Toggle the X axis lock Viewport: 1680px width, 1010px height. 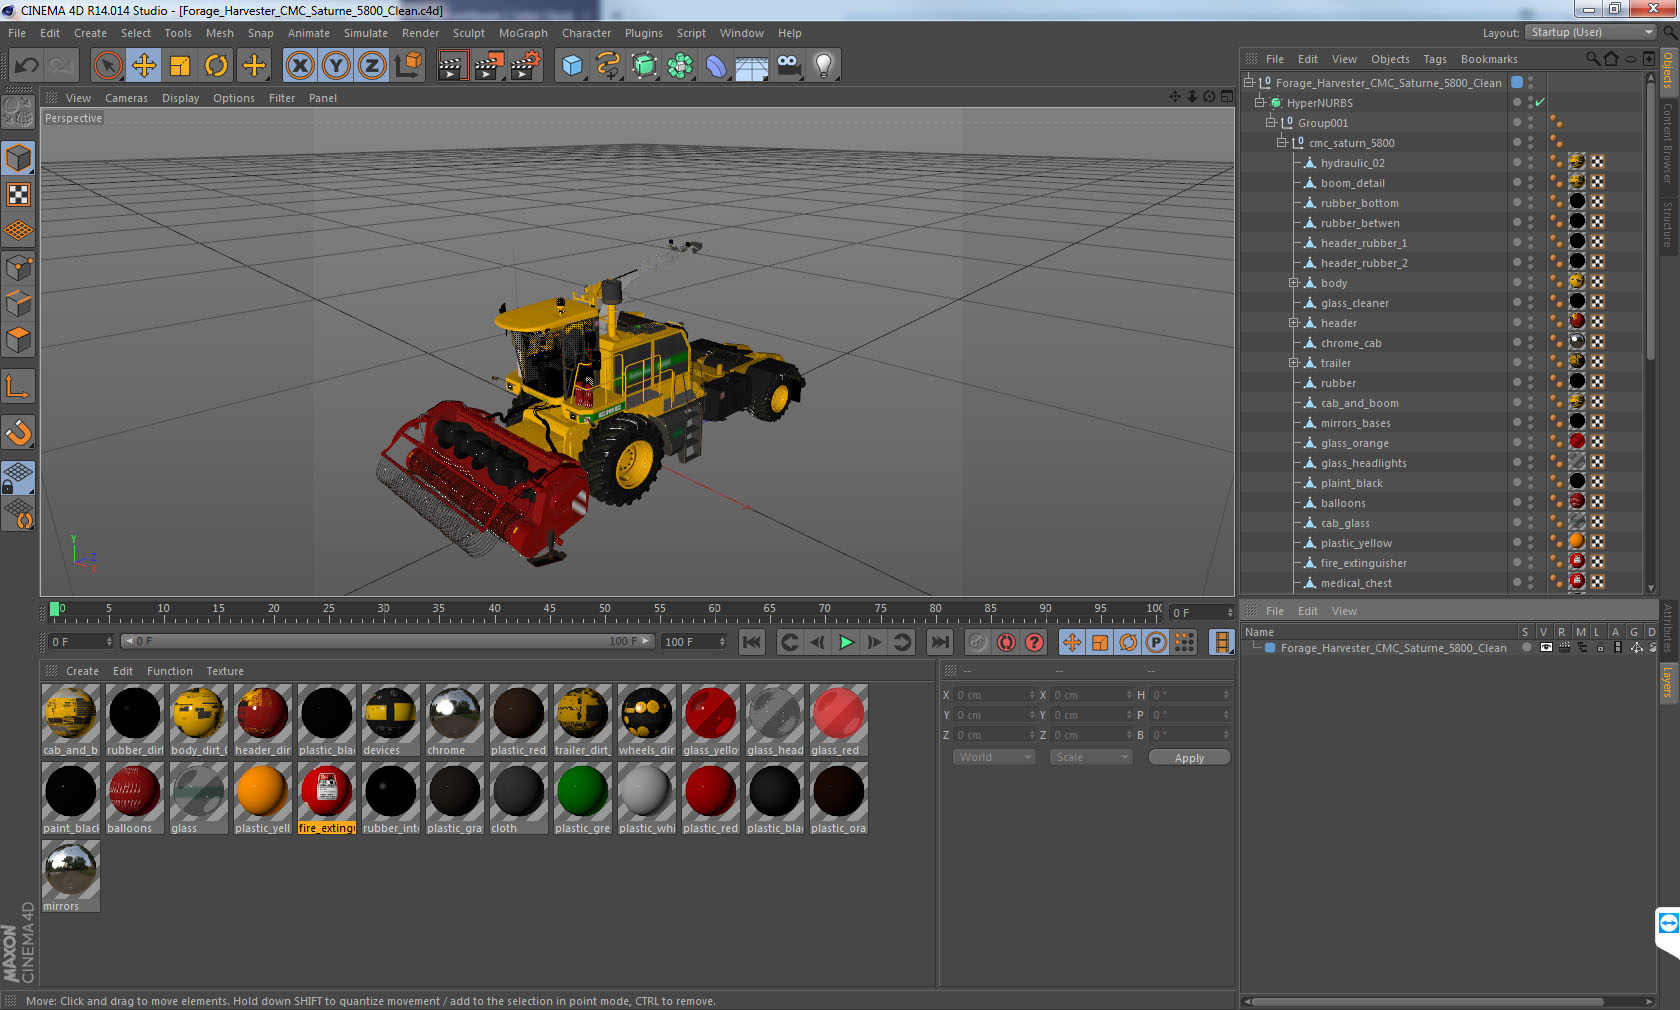pos(299,66)
